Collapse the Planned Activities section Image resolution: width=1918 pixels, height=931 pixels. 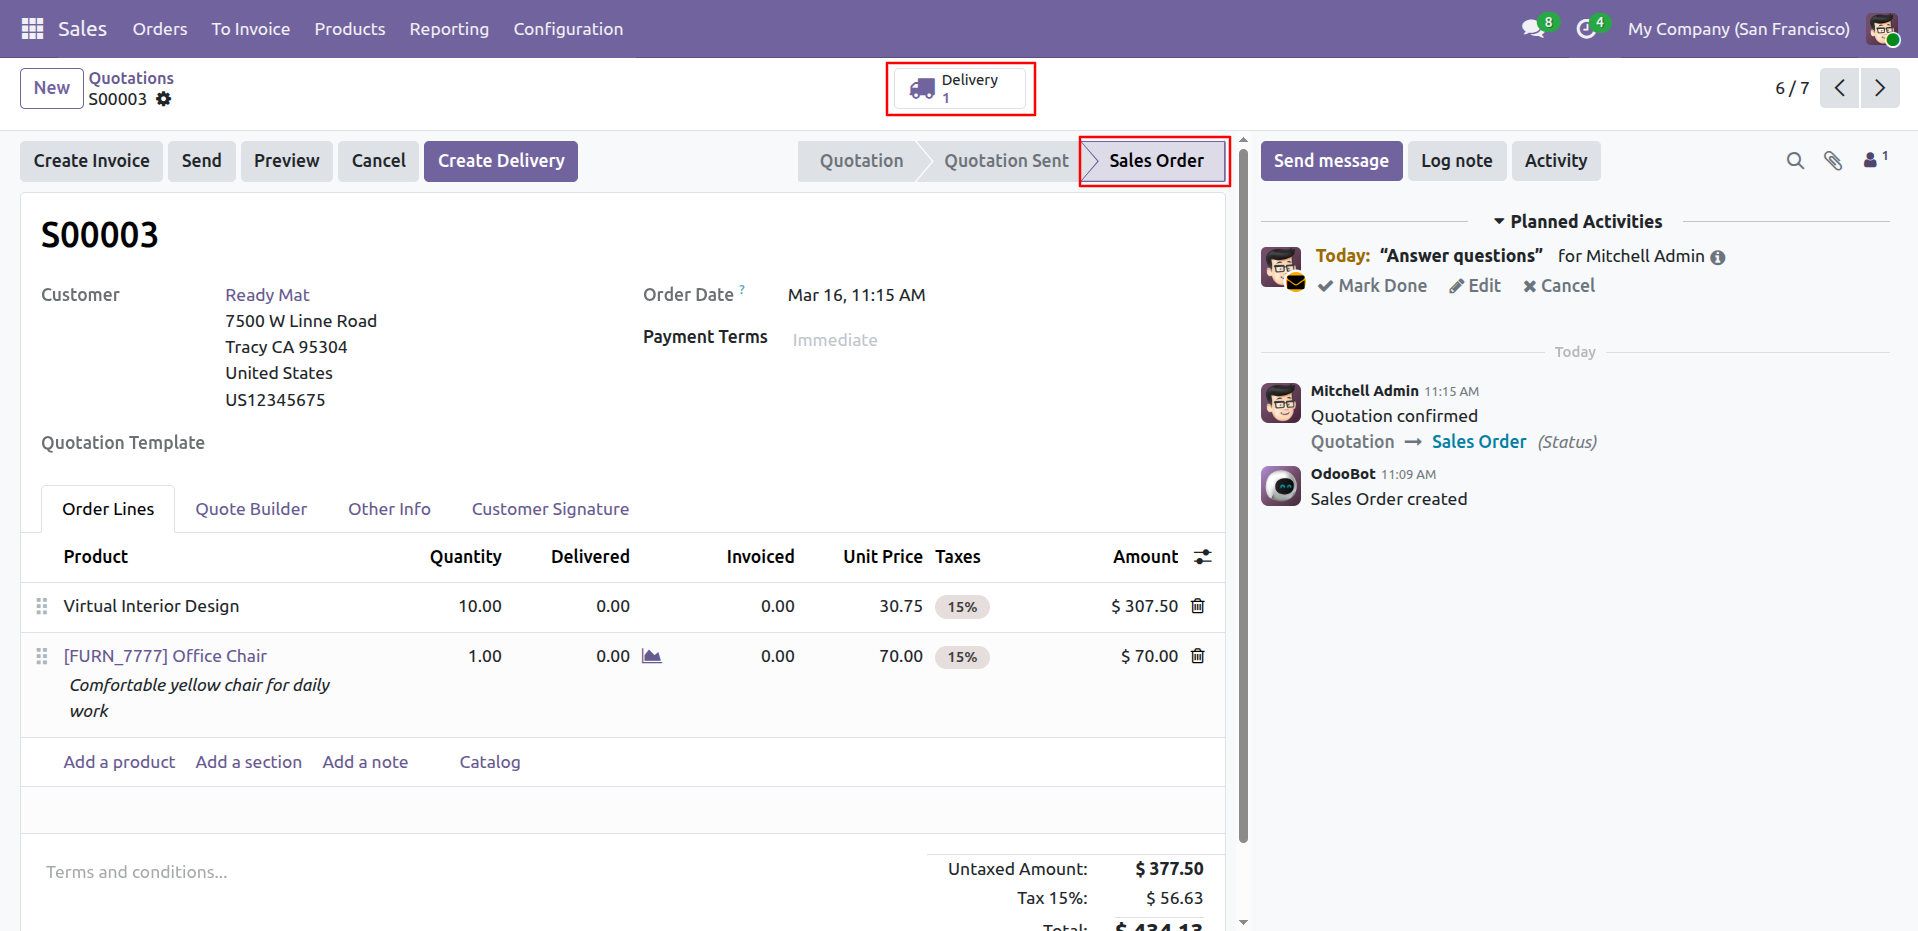point(1577,222)
